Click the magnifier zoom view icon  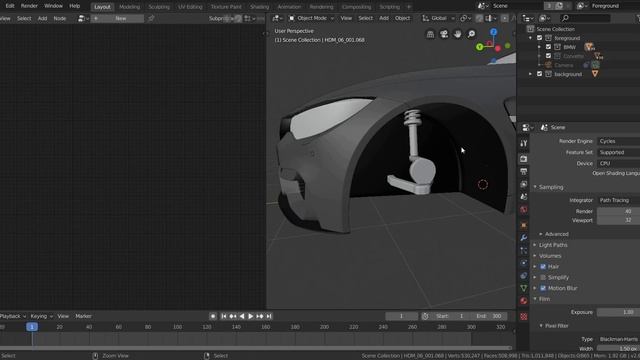pyautogui.click(x=471, y=34)
